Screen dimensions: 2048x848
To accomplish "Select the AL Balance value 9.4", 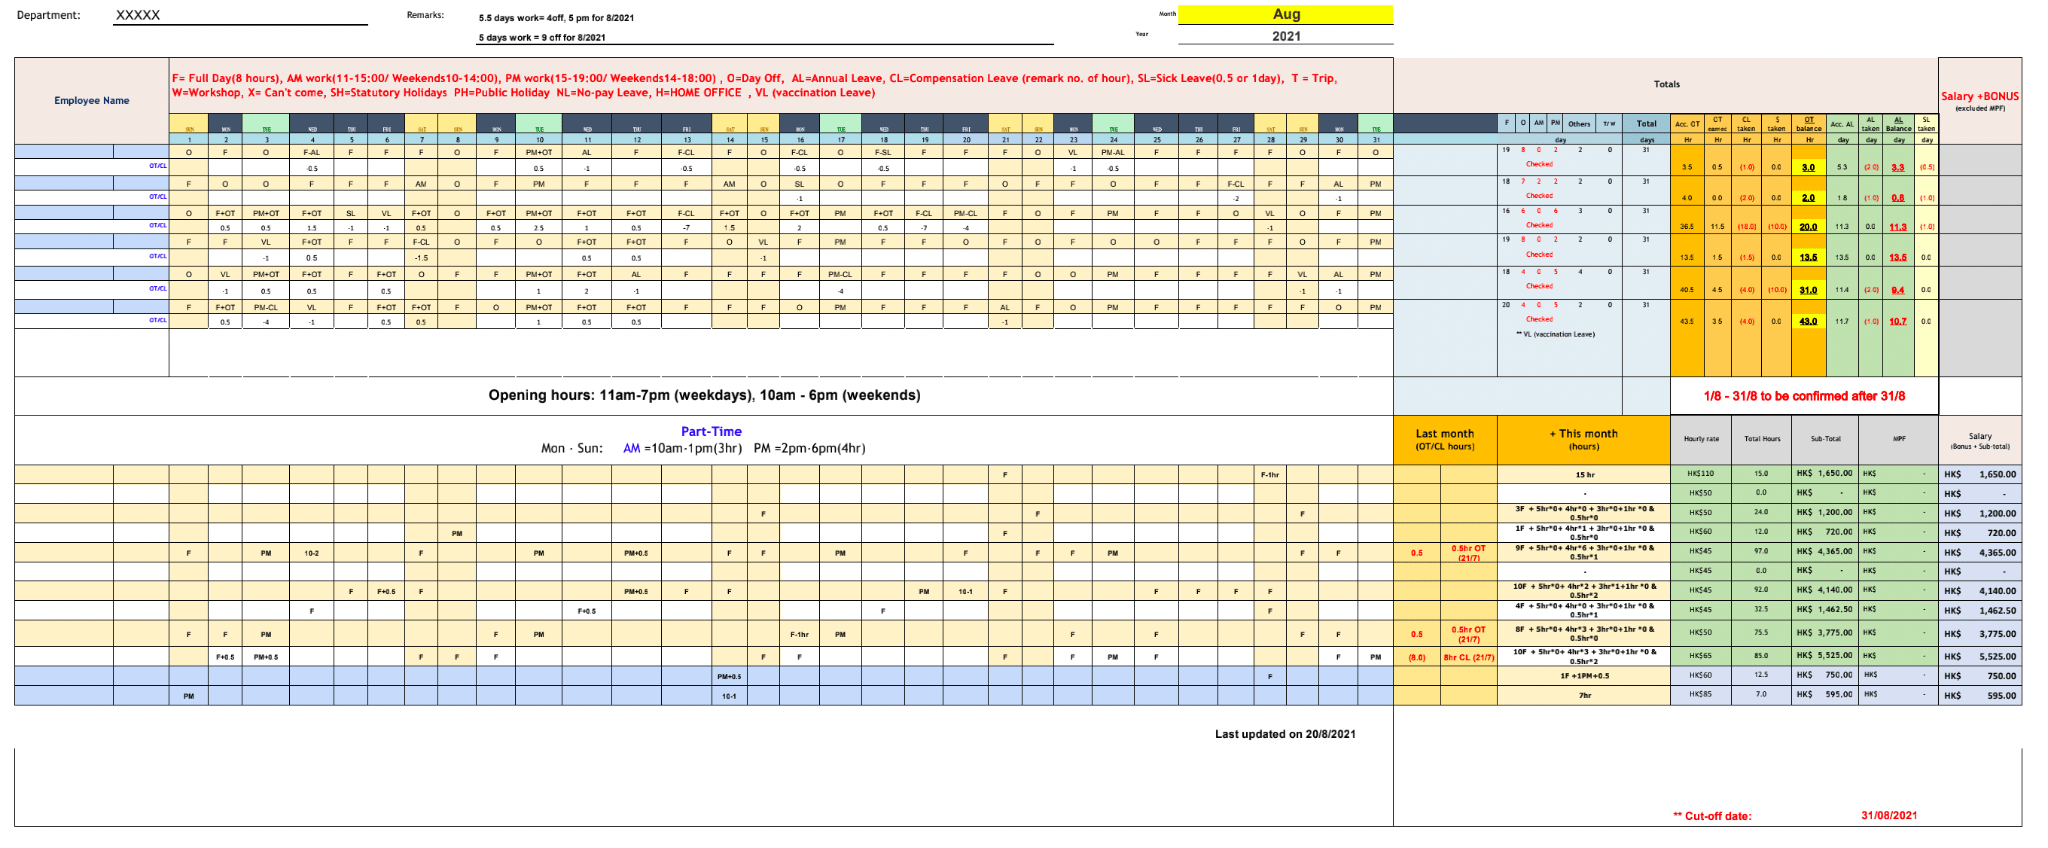I will tap(1898, 290).
